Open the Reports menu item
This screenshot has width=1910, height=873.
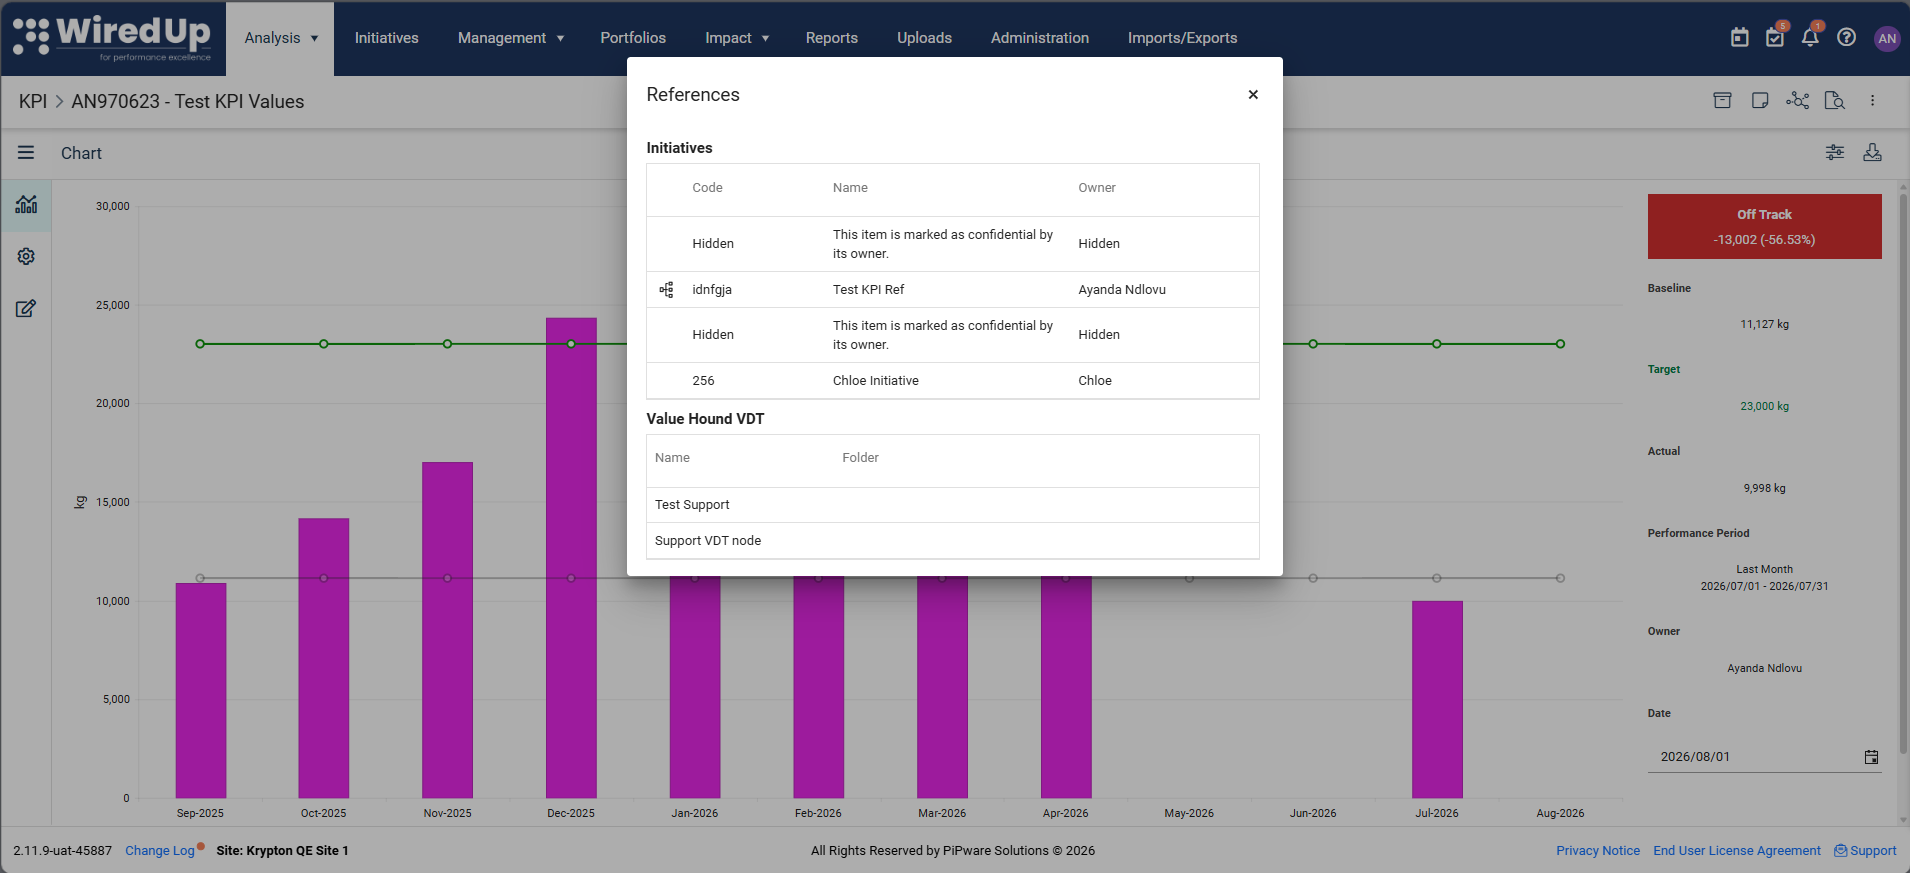pos(832,38)
